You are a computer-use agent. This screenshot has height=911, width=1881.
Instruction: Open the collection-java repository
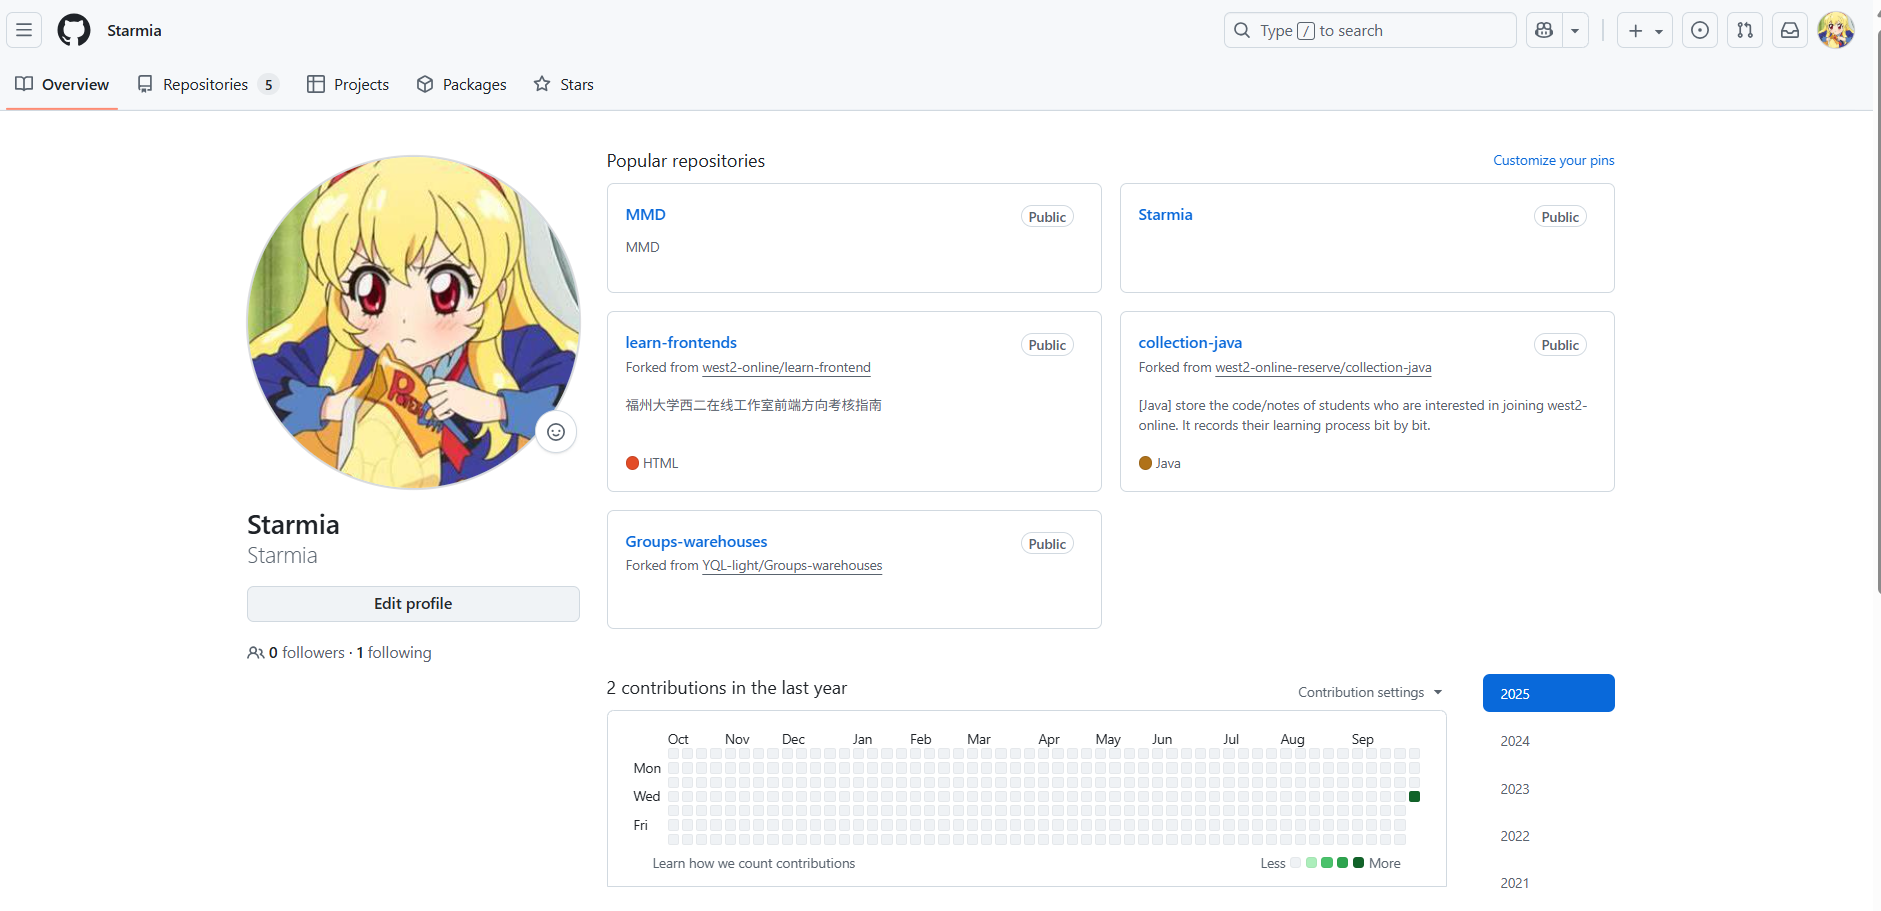point(1190,343)
